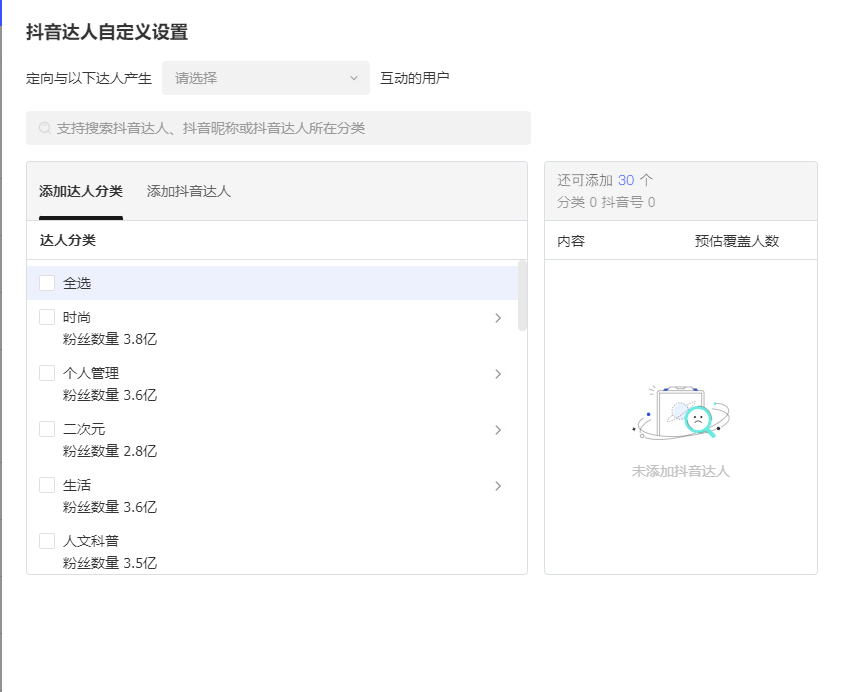Click the 全选 label
The width and height of the screenshot is (842, 692).
77,283
